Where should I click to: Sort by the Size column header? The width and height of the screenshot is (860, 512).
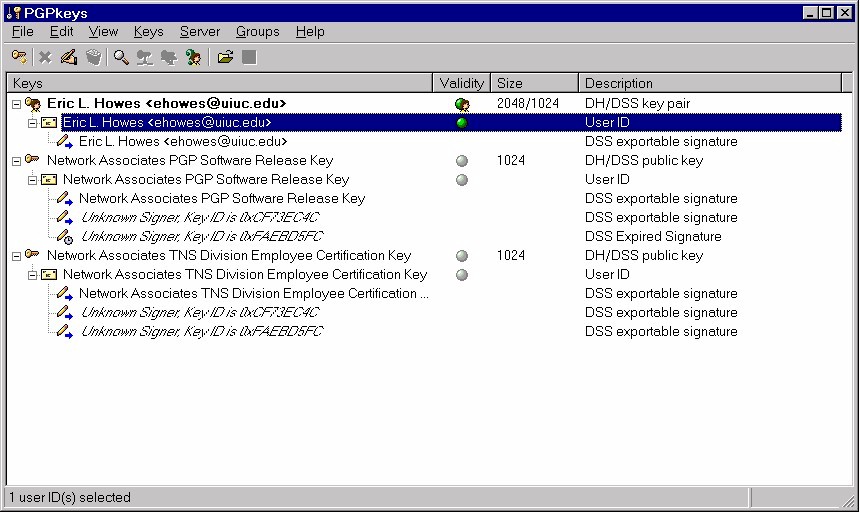pos(534,83)
